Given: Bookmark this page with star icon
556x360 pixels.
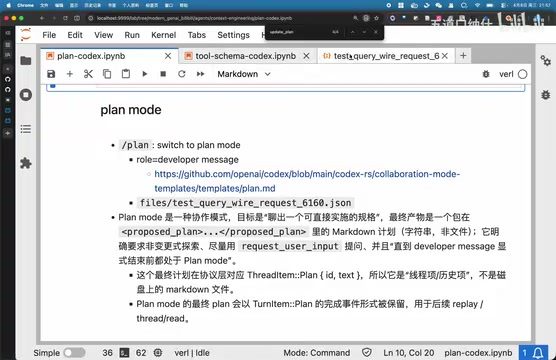Looking at the screenshot, I should tap(376, 18).
